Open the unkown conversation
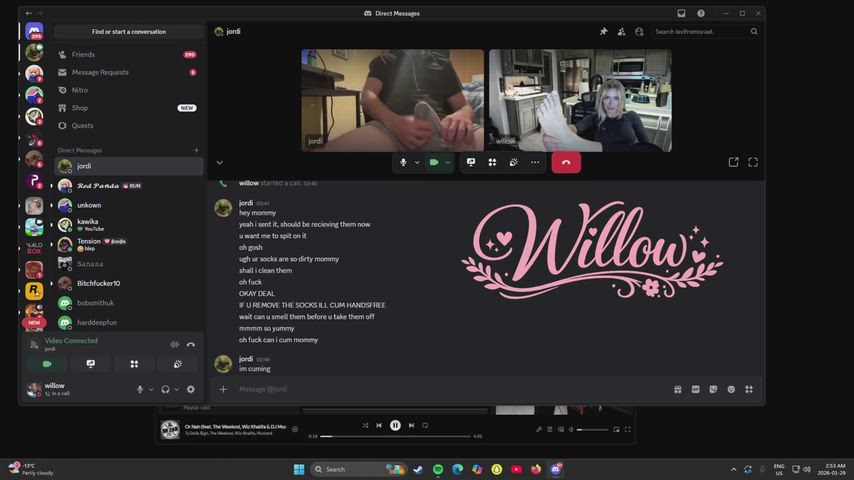 pos(129,205)
